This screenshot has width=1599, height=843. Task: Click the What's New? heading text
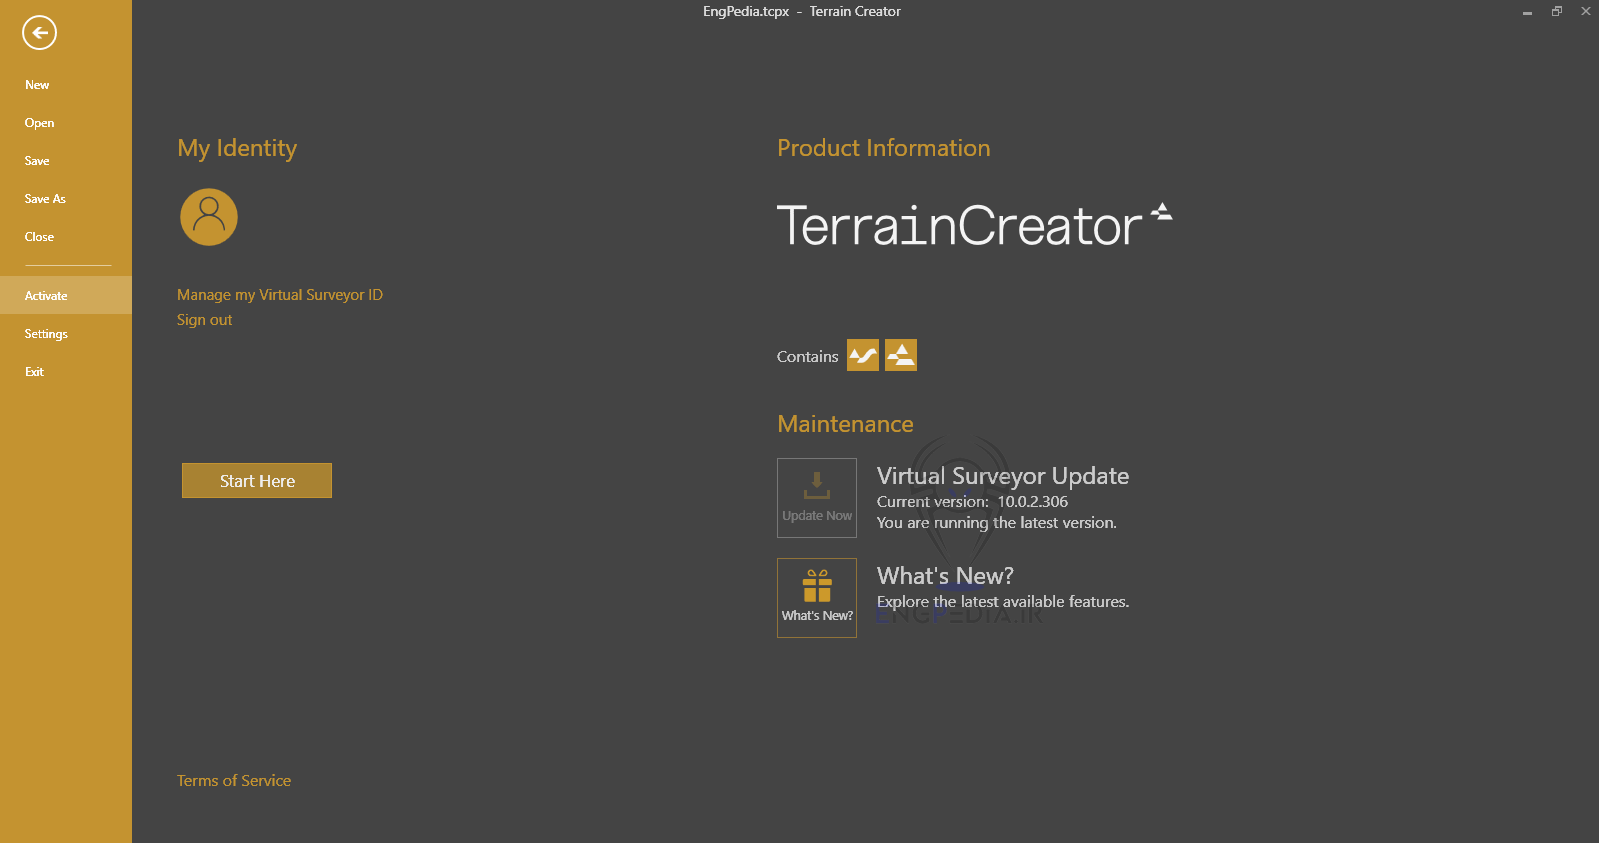(945, 576)
